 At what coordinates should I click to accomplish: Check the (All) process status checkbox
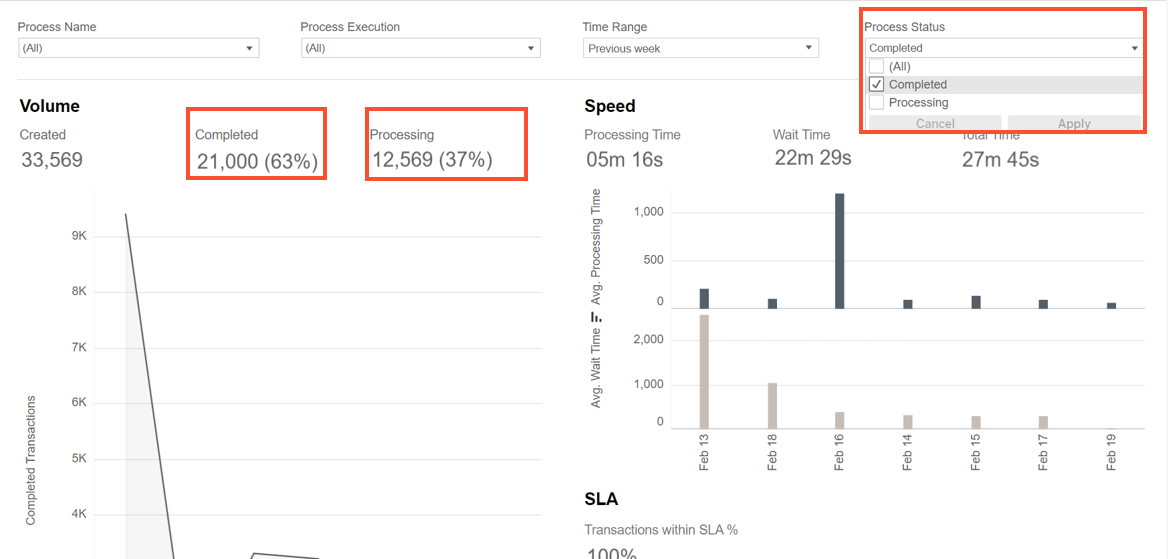[x=876, y=66]
